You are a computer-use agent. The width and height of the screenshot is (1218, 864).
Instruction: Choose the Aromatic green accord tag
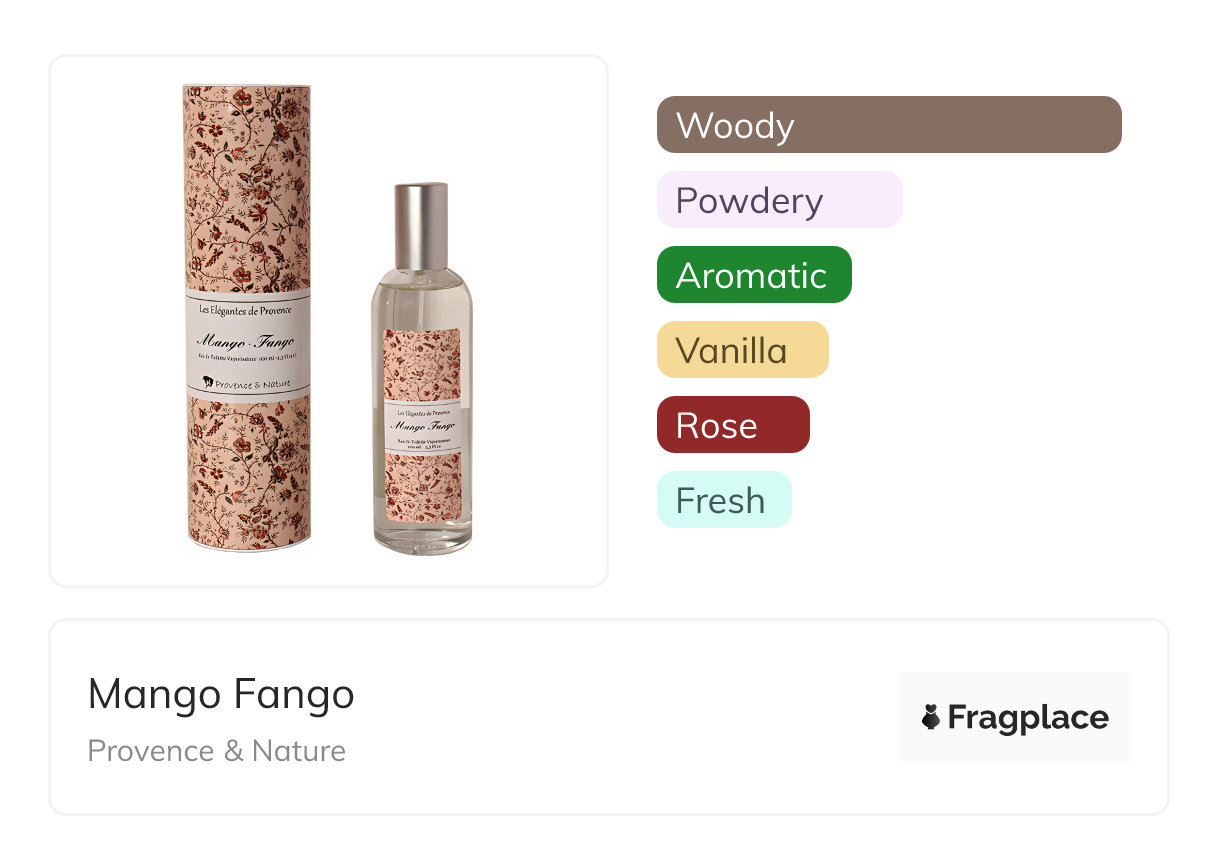coord(754,275)
